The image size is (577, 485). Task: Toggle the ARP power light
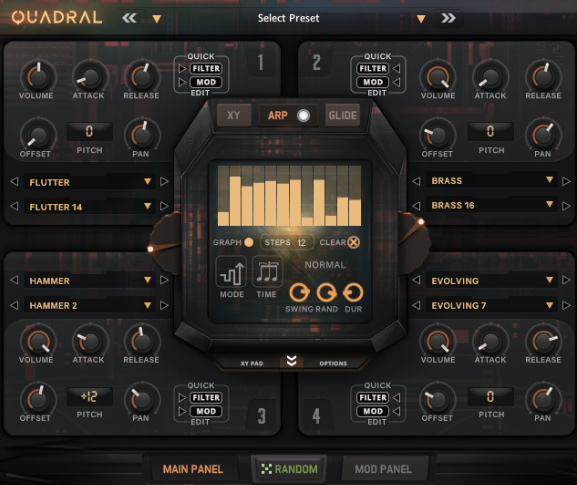(x=304, y=116)
